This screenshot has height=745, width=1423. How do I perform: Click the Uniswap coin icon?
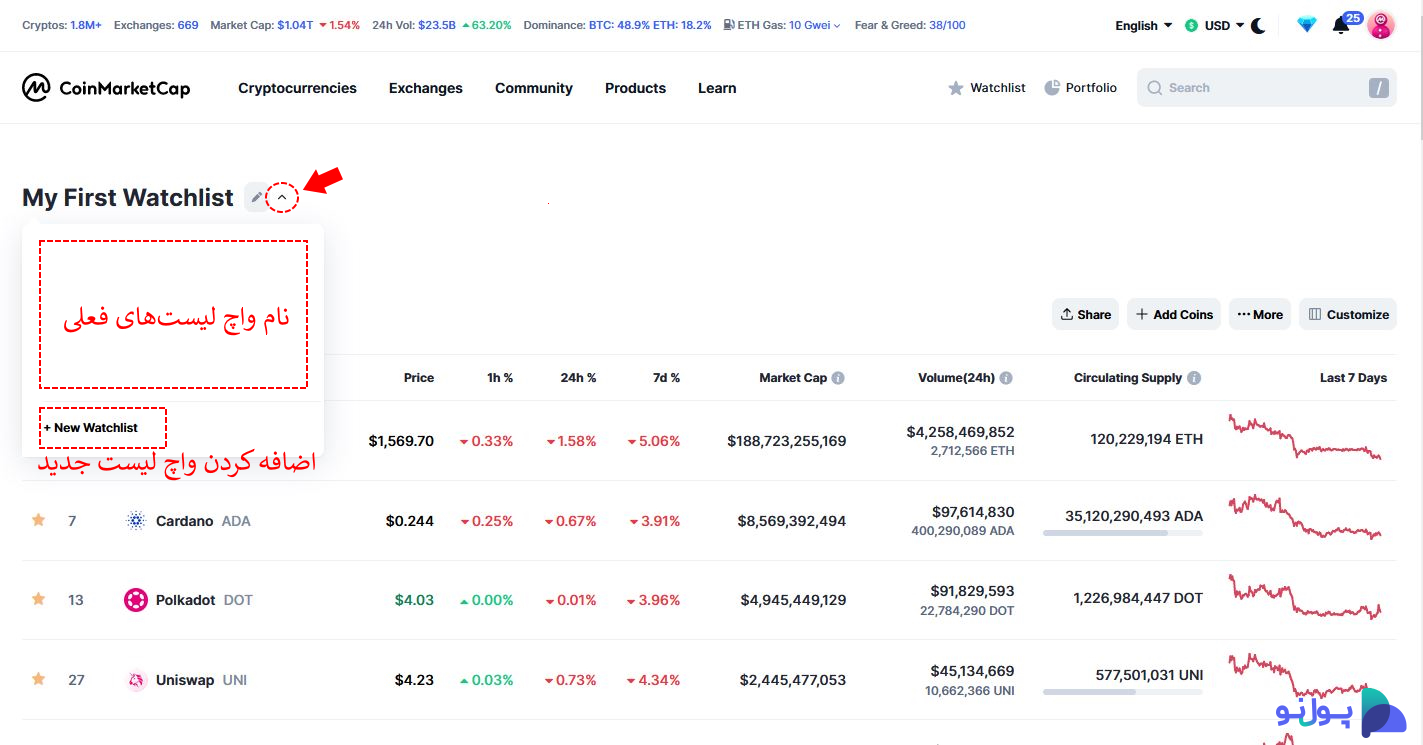pos(135,680)
